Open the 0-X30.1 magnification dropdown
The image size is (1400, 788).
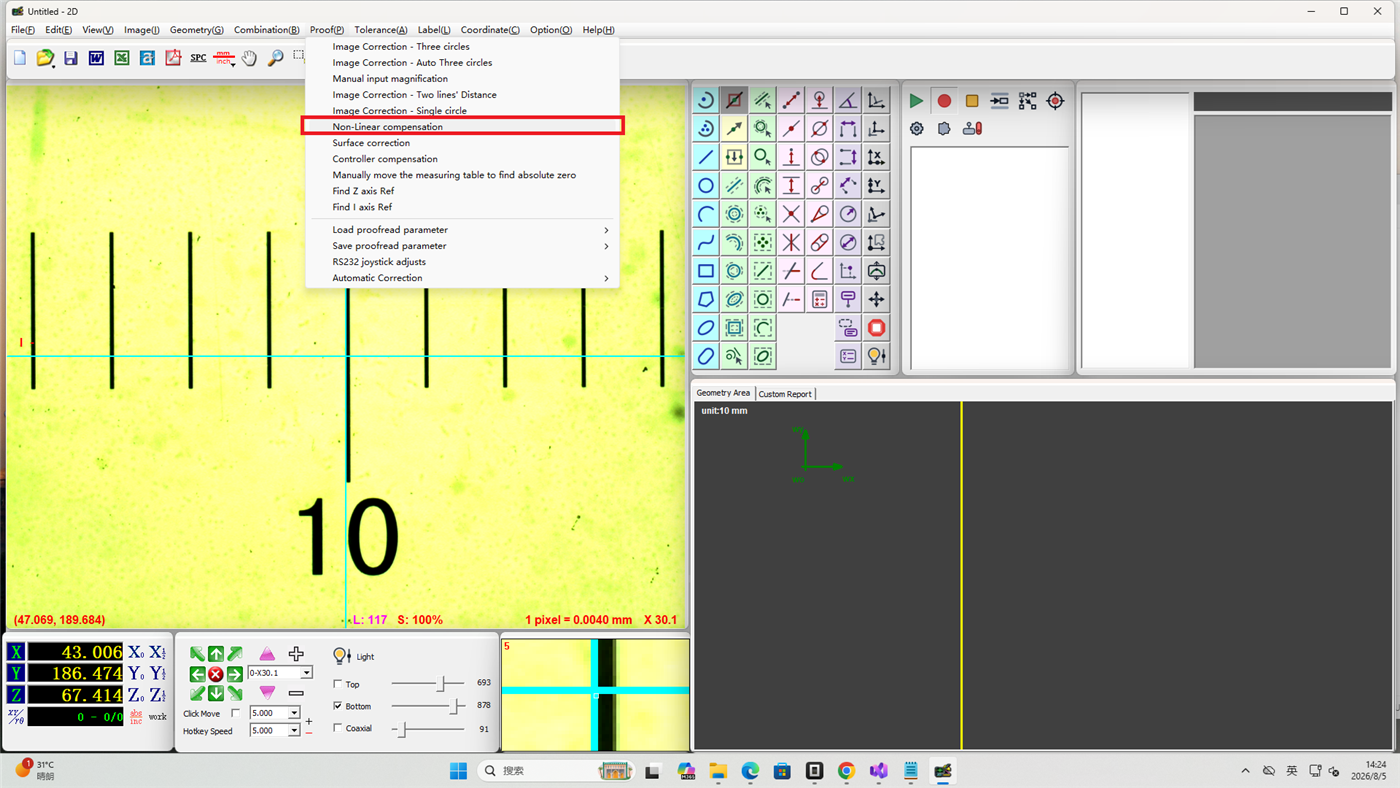click(x=306, y=673)
